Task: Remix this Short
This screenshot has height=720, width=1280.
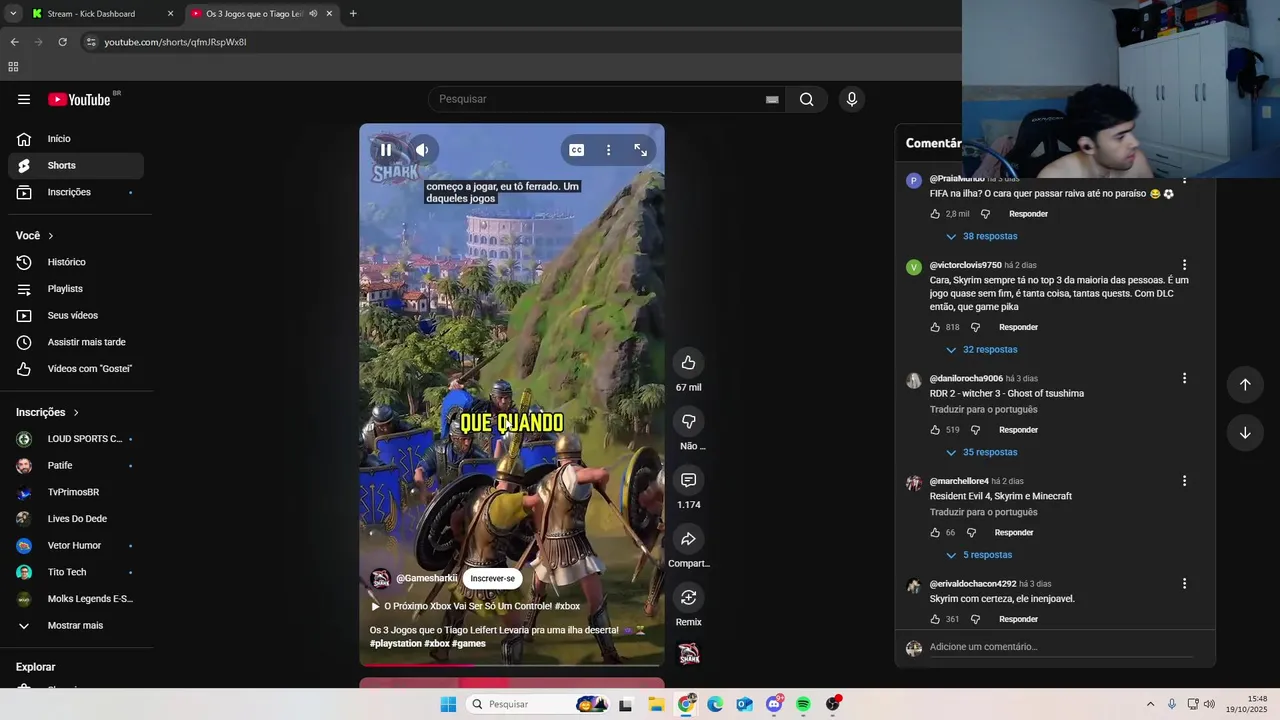Action: 688,597
